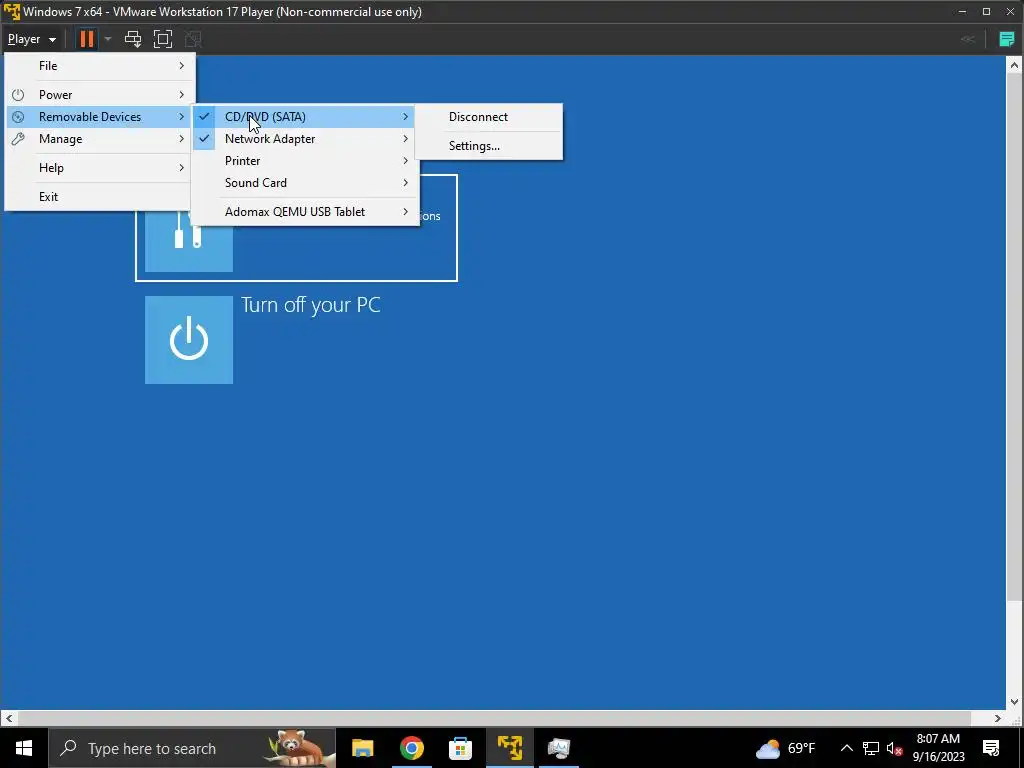This screenshot has width=1024, height=768.
Task: Click the Manage wrench icon
Action: click(18, 139)
